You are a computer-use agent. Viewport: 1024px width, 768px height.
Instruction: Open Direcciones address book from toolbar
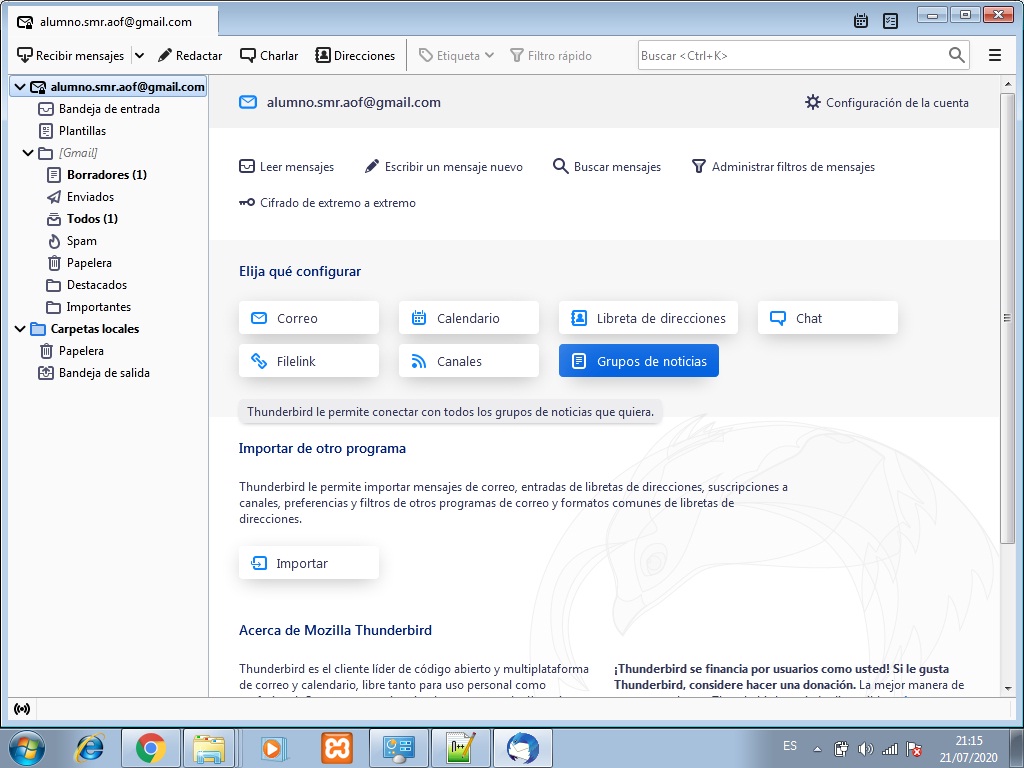pos(355,56)
